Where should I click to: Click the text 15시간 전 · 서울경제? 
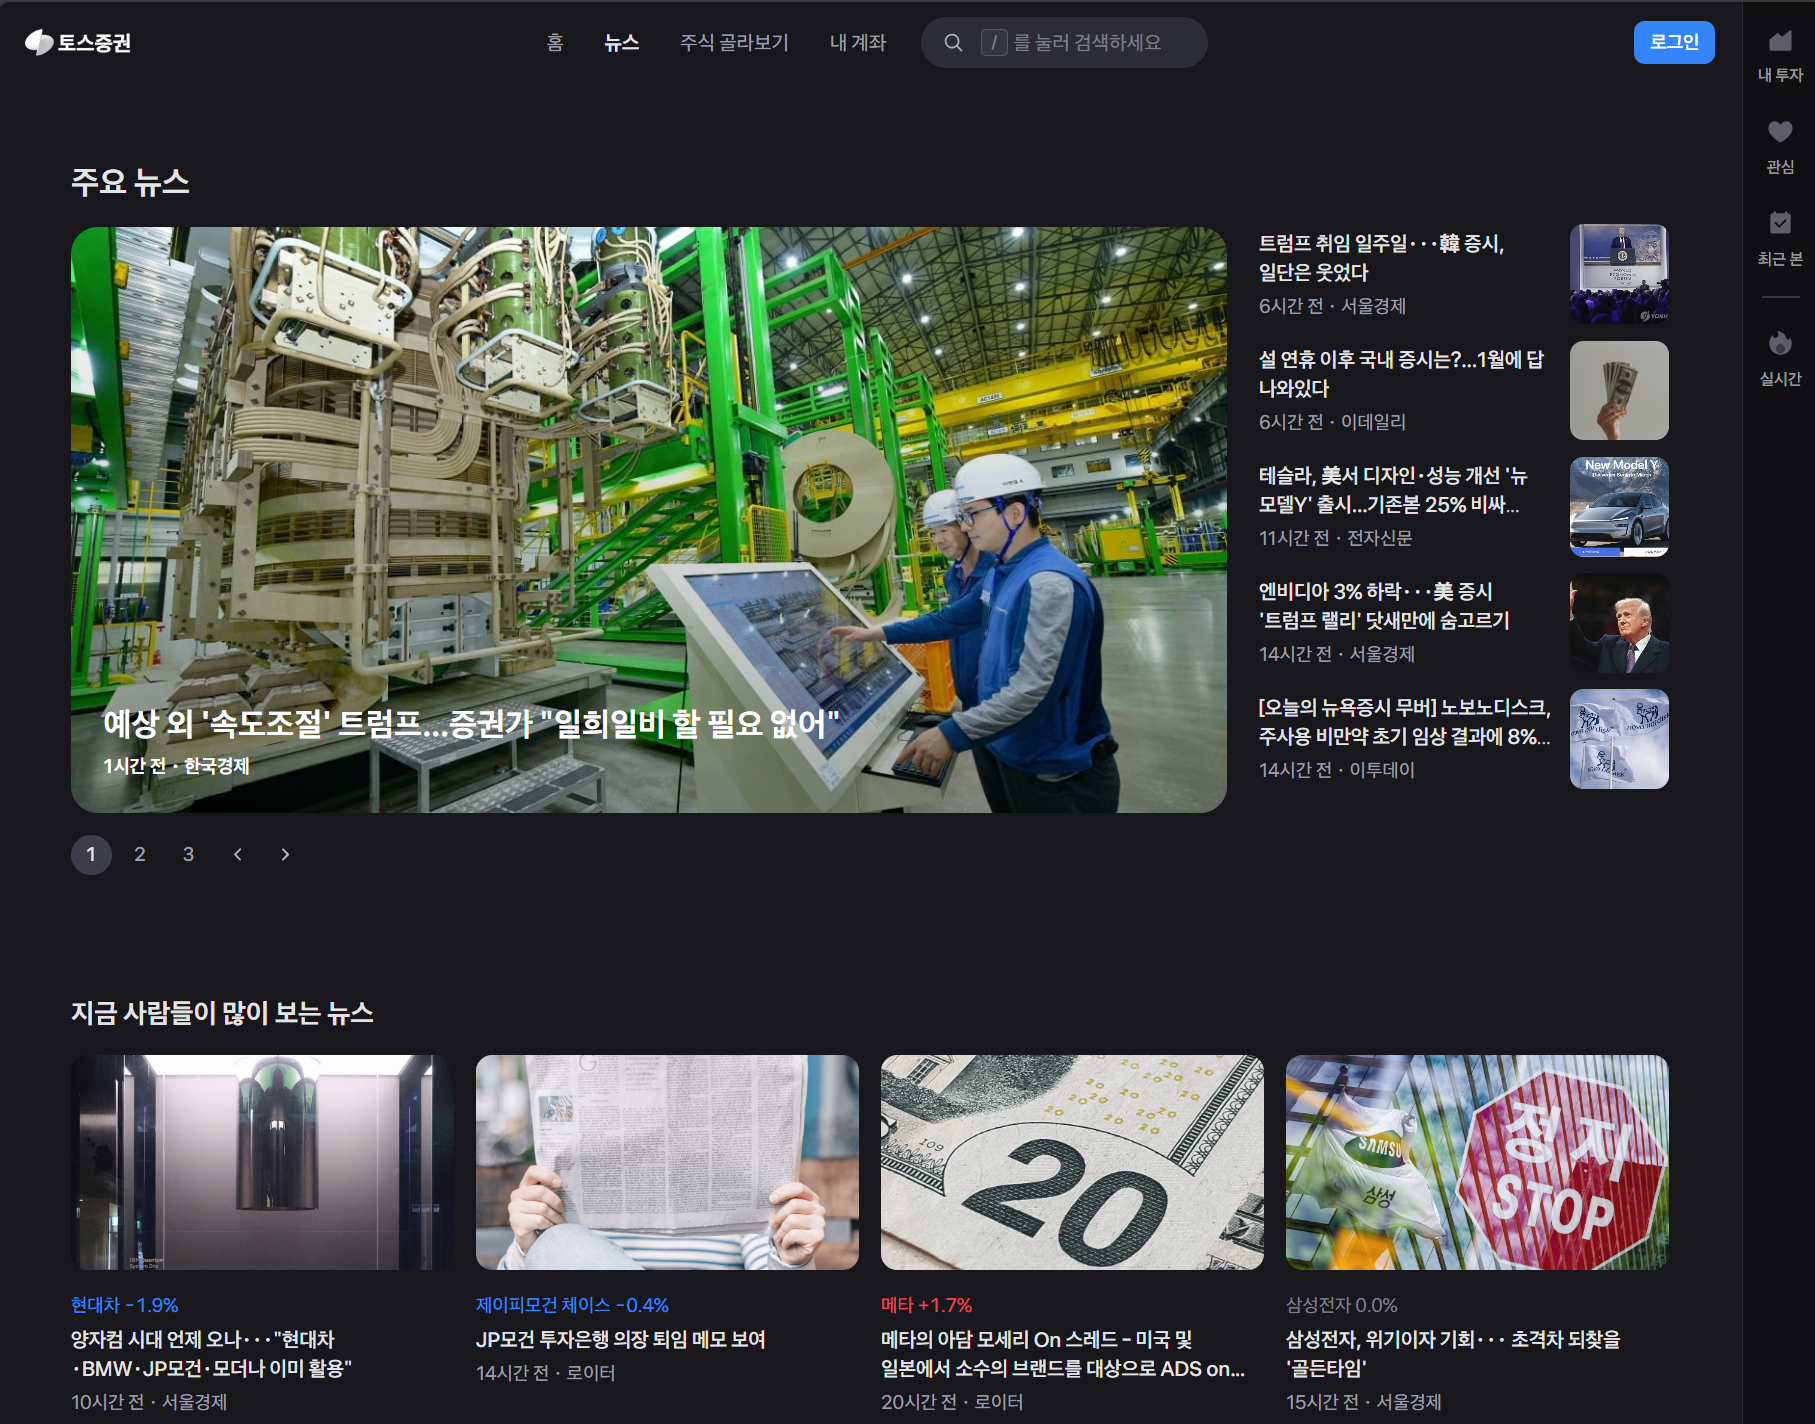click(1364, 1402)
